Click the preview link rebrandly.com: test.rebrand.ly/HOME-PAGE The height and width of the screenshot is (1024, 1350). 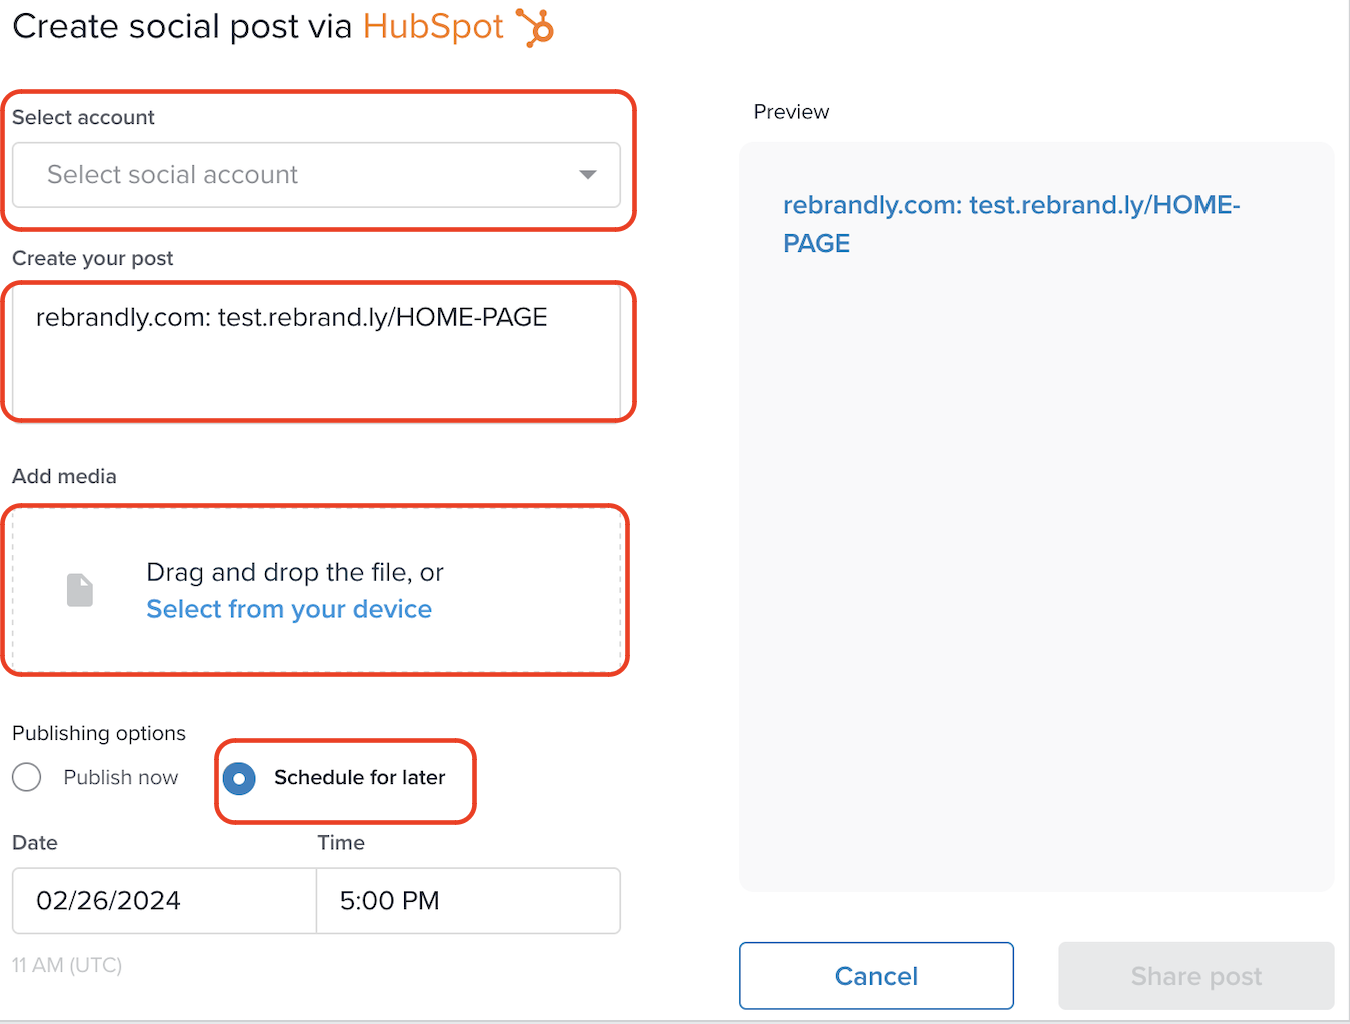pos(1011,224)
